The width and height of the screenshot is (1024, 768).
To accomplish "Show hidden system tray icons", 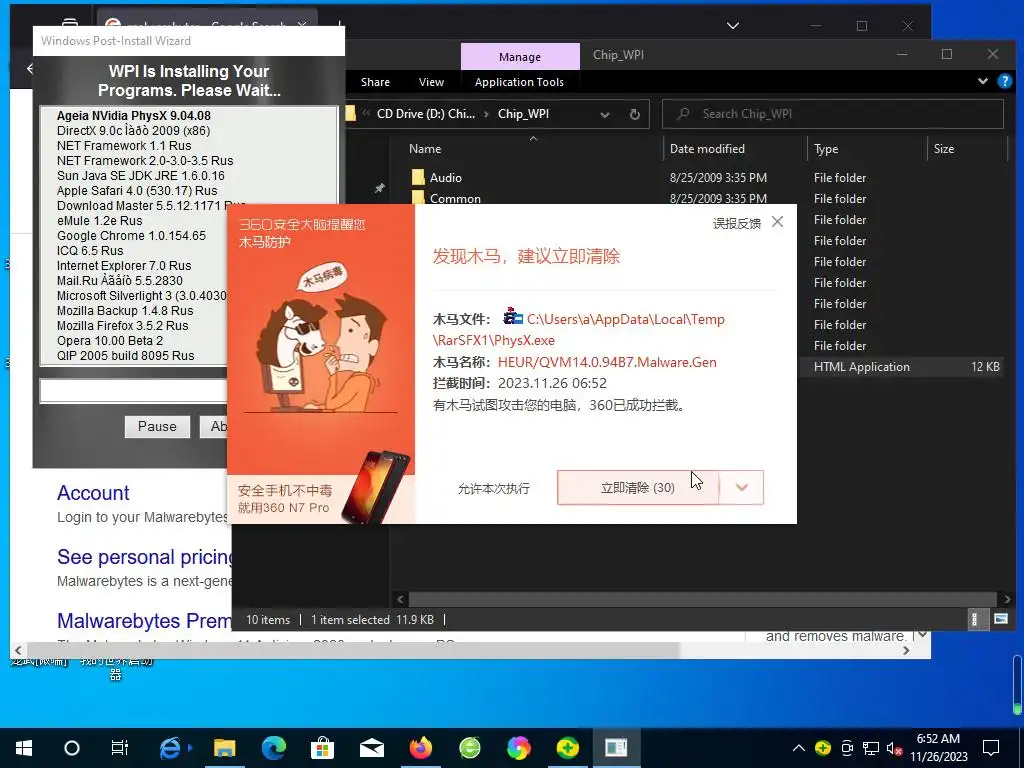I will pyautogui.click(x=798, y=748).
